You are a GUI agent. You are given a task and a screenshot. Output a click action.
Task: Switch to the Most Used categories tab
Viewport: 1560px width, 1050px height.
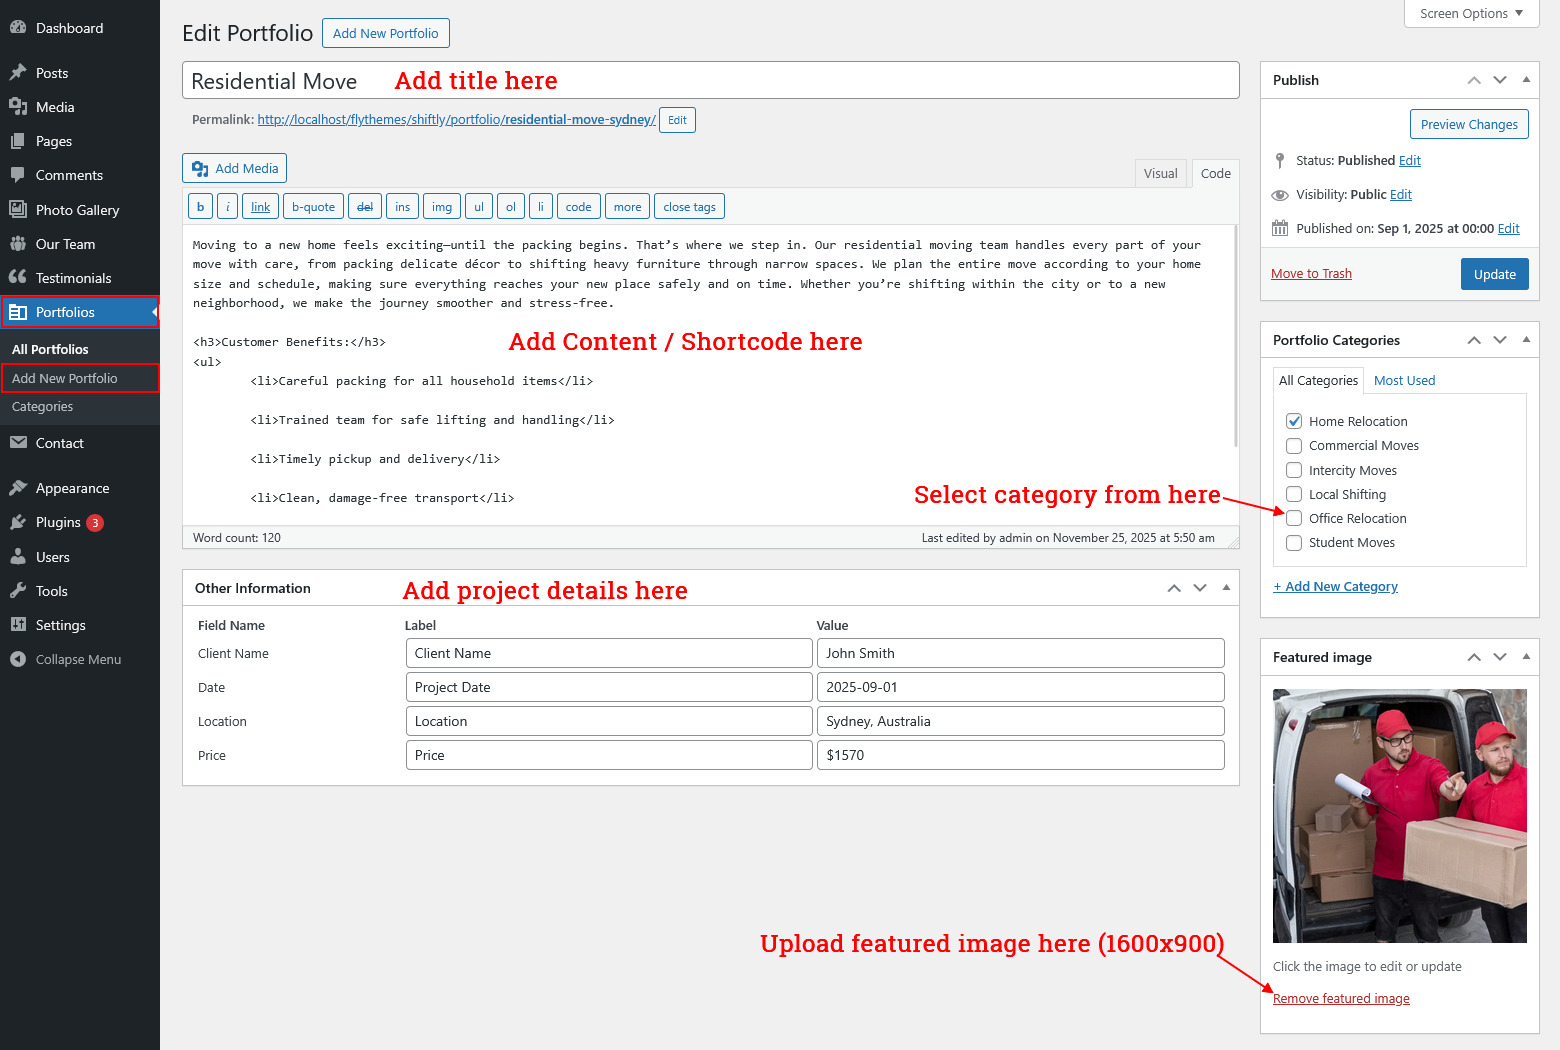(x=1404, y=381)
